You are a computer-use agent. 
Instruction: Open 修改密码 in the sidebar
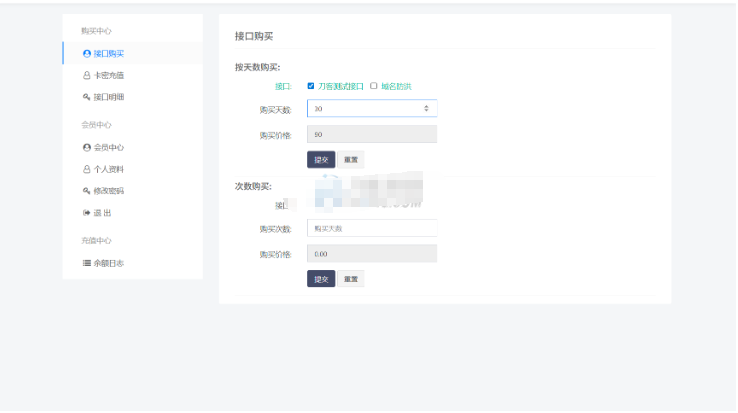click(x=133, y=191)
